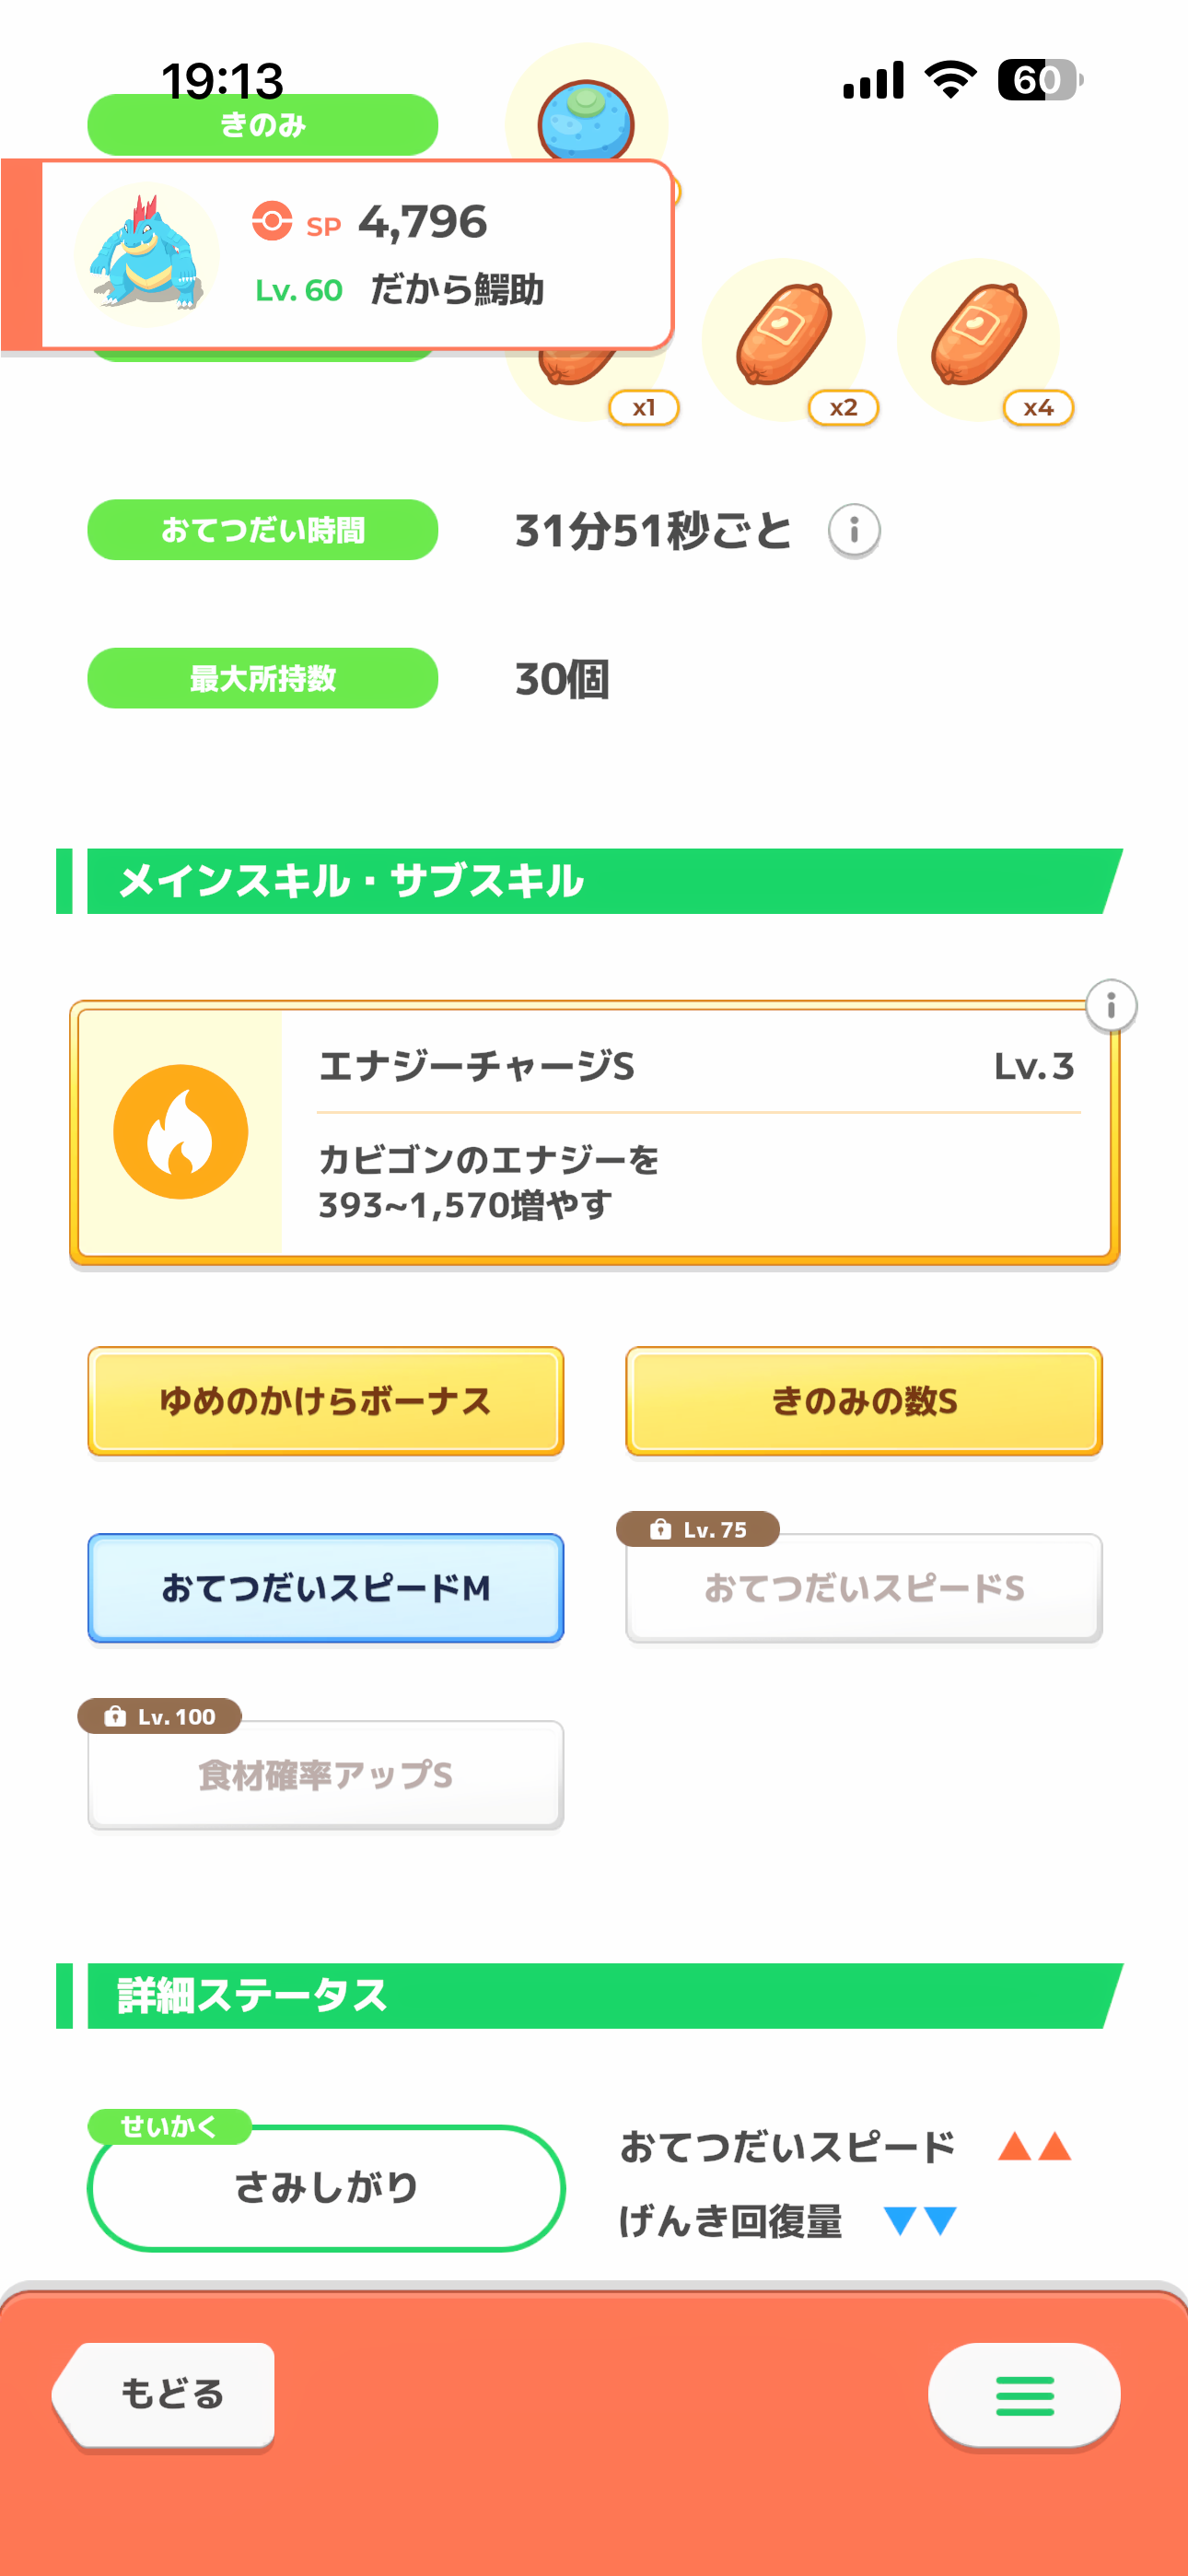Tap the 最大所持数 green label
1188x2576 pixels.
point(262,678)
